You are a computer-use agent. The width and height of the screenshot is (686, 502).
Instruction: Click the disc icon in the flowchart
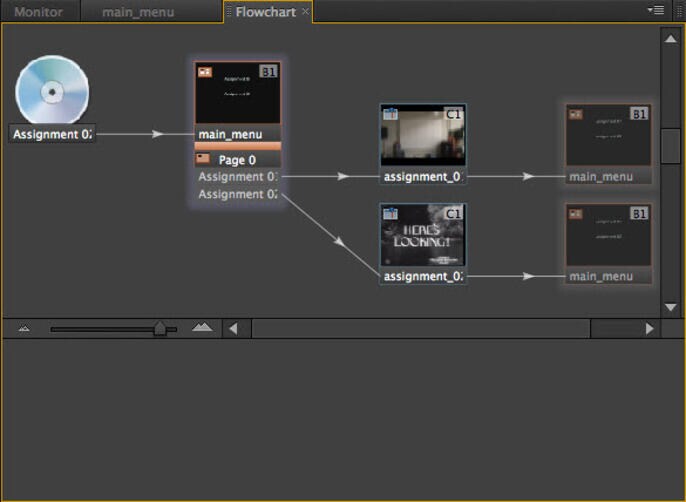(x=52, y=91)
